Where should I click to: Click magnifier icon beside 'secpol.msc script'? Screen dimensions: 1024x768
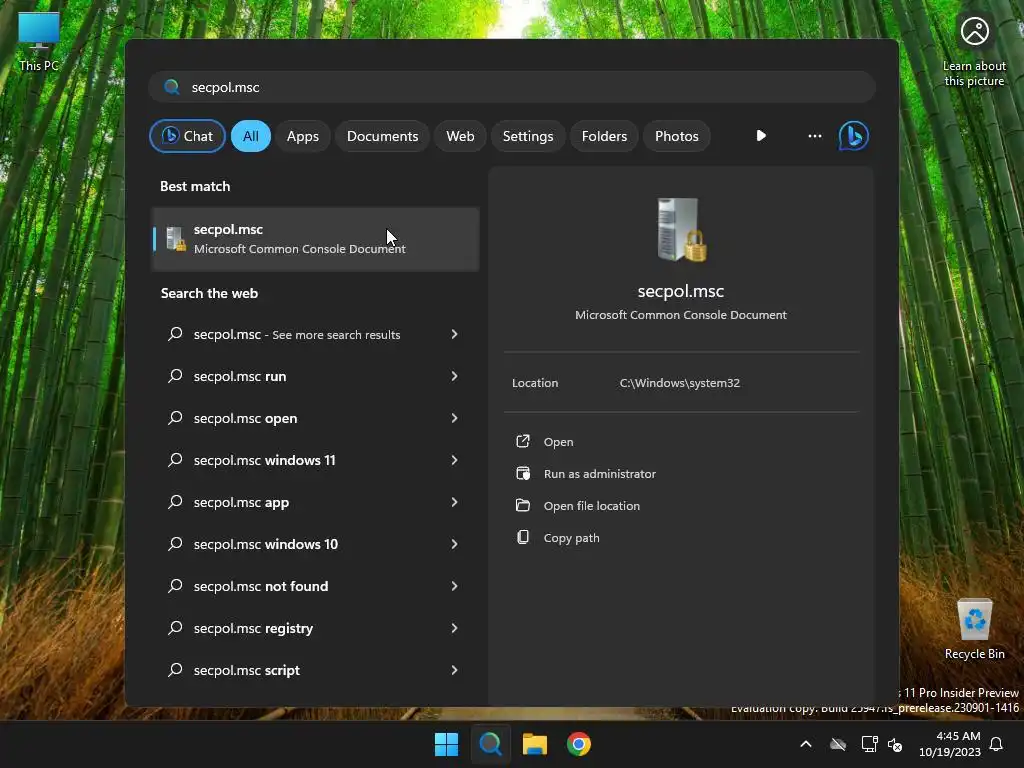pyautogui.click(x=175, y=670)
